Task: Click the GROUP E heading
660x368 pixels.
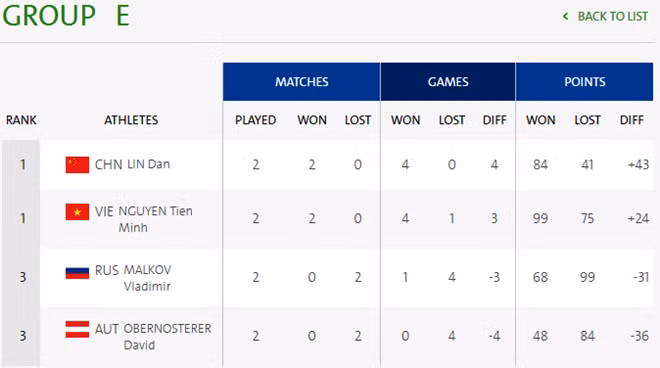Action: click(66, 16)
